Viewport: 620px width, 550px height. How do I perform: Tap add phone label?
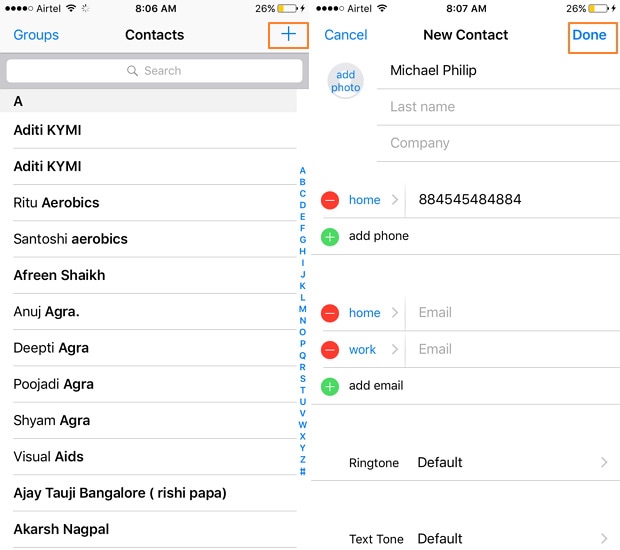click(x=378, y=236)
